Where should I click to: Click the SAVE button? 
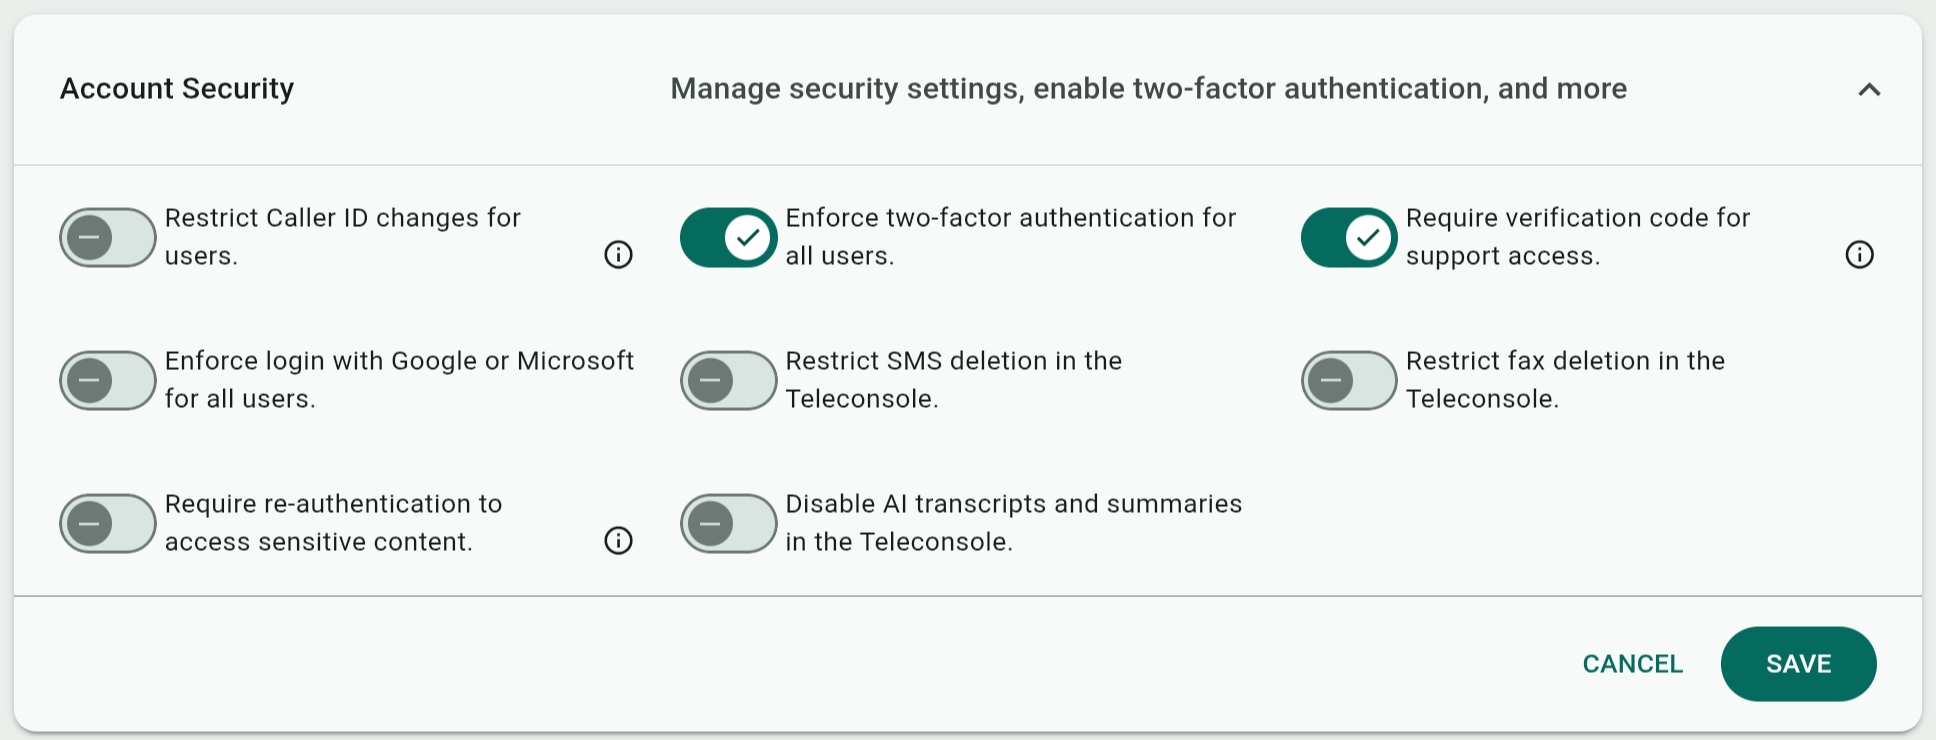tap(1798, 664)
